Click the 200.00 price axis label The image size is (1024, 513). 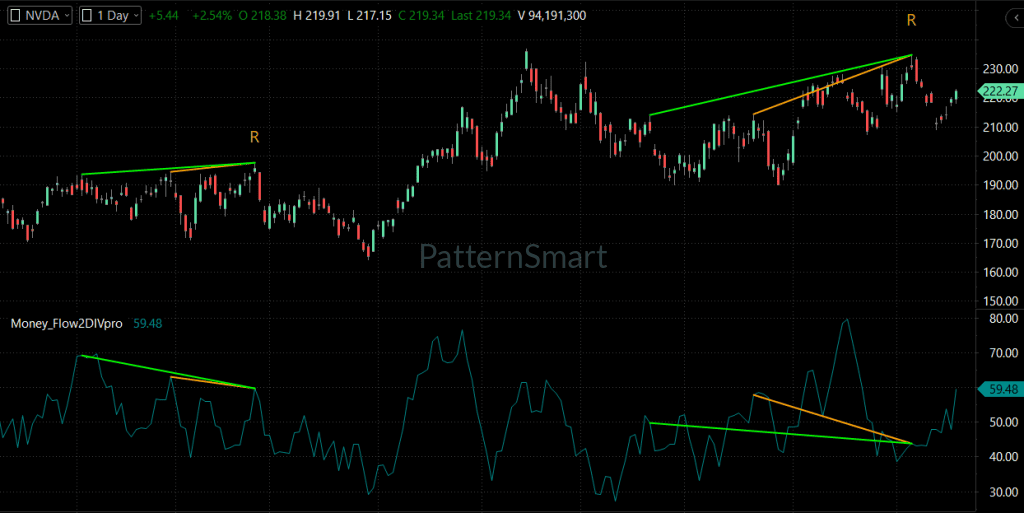coord(1000,156)
